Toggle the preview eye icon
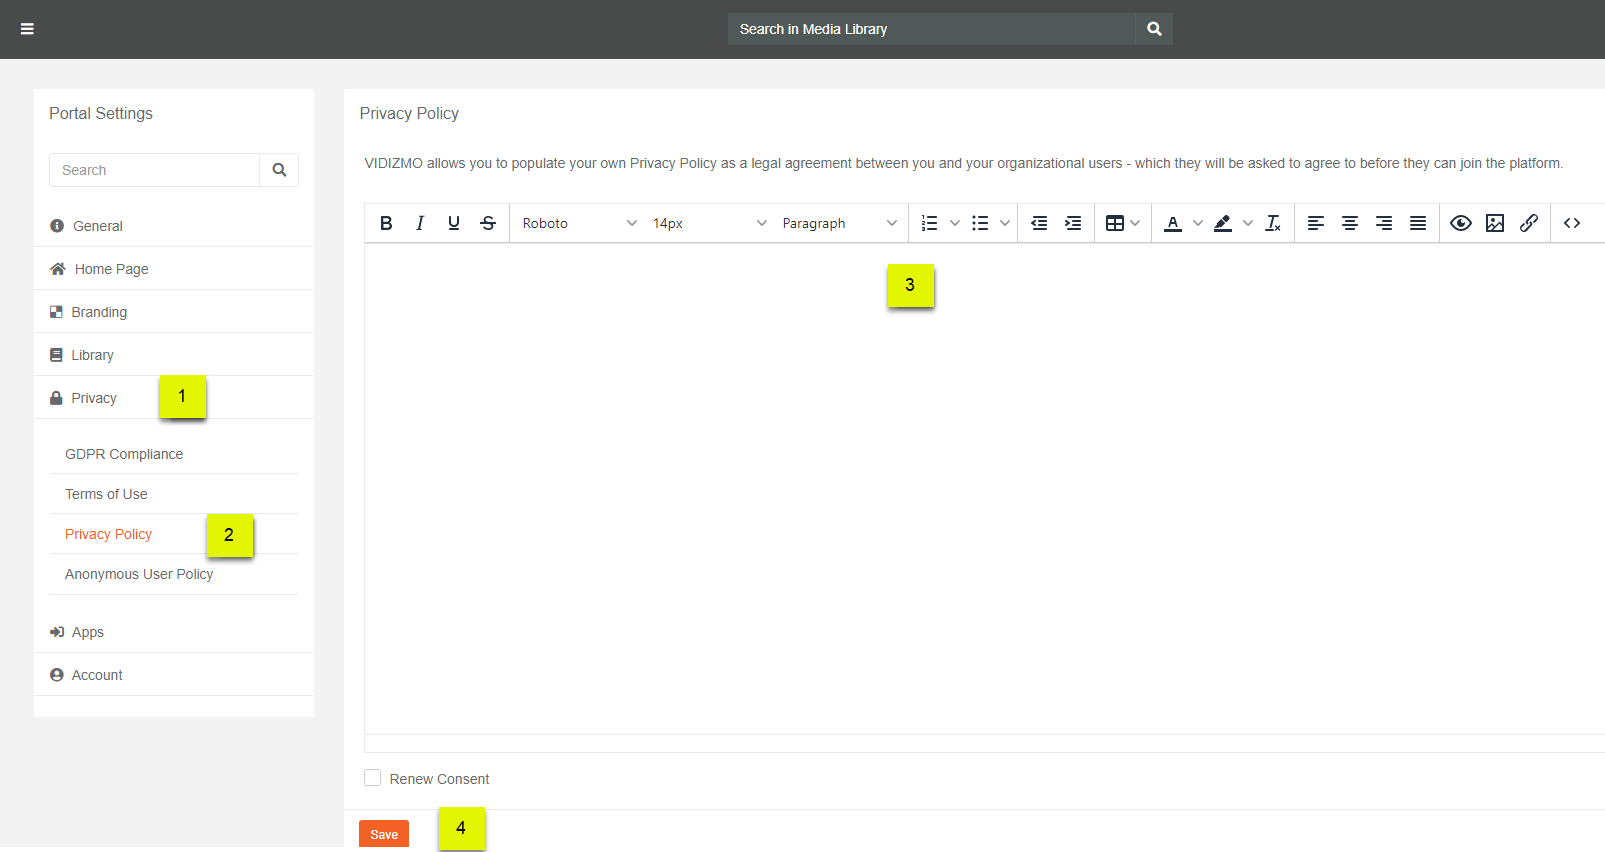1605x852 pixels. pyautogui.click(x=1461, y=223)
